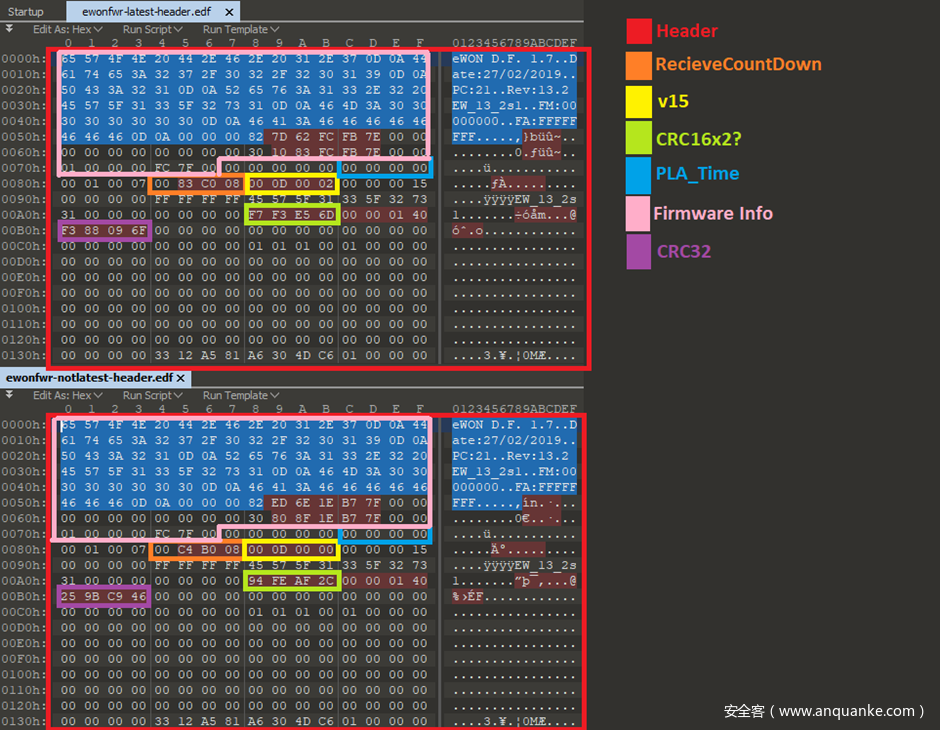
Task: Close the ewonfwr-latest-header.edf tab
Action: click(229, 12)
